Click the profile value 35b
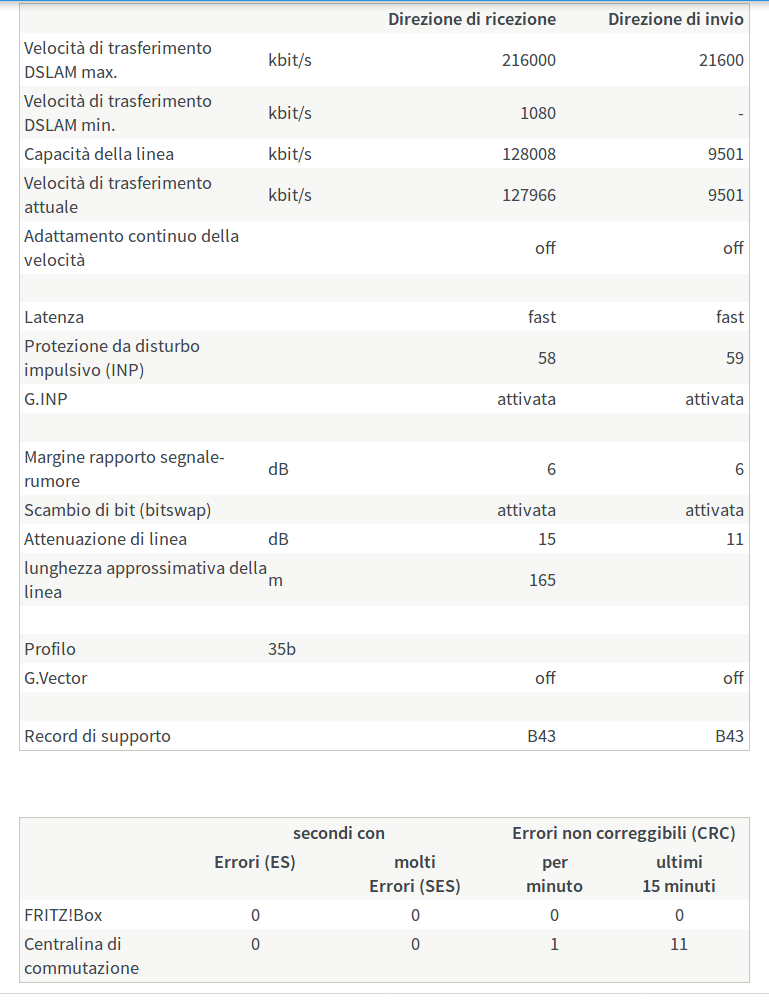Image resolution: width=769 pixels, height=1004 pixels. click(x=282, y=649)
